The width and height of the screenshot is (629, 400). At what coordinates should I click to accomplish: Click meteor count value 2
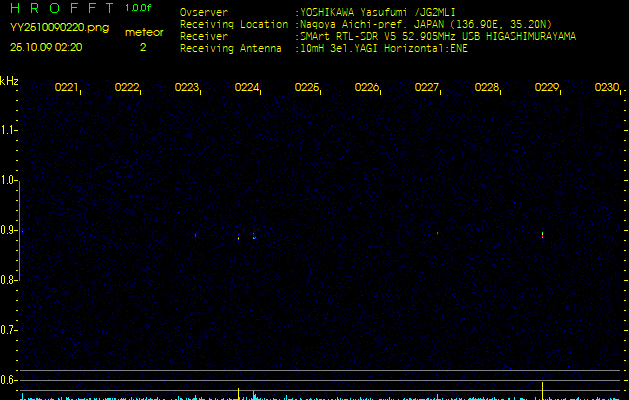pyautogui.click(x=143, y=47)
